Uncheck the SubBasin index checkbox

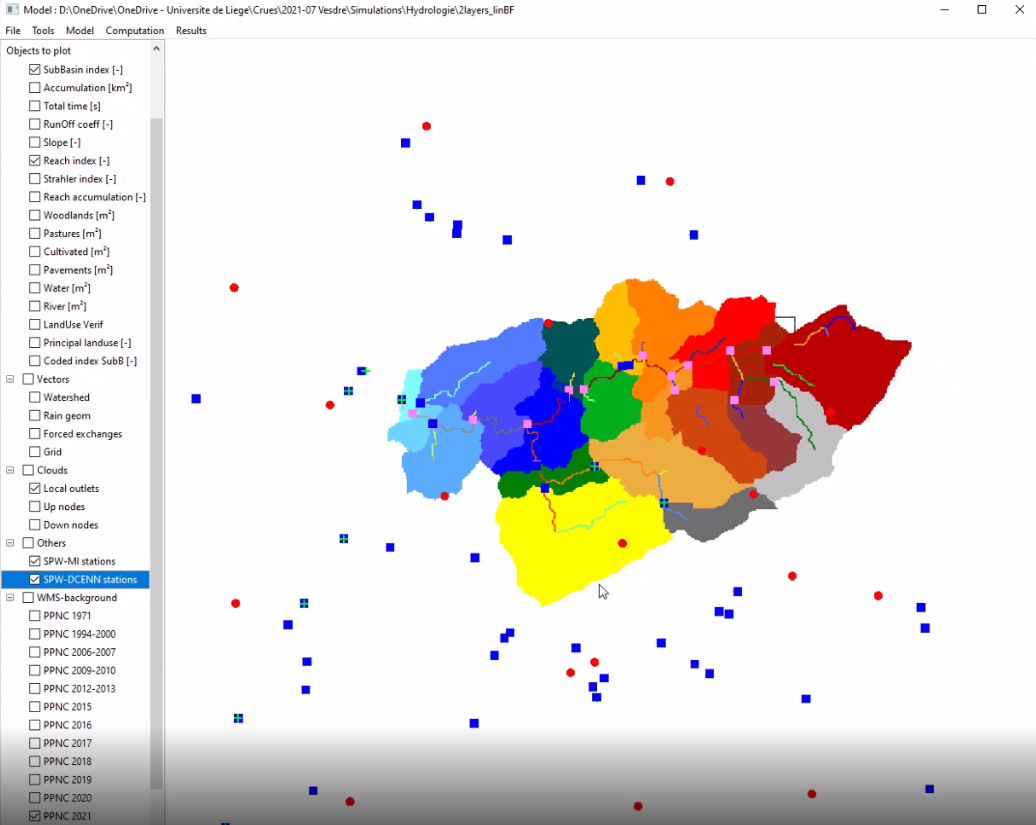click(35, 70)
